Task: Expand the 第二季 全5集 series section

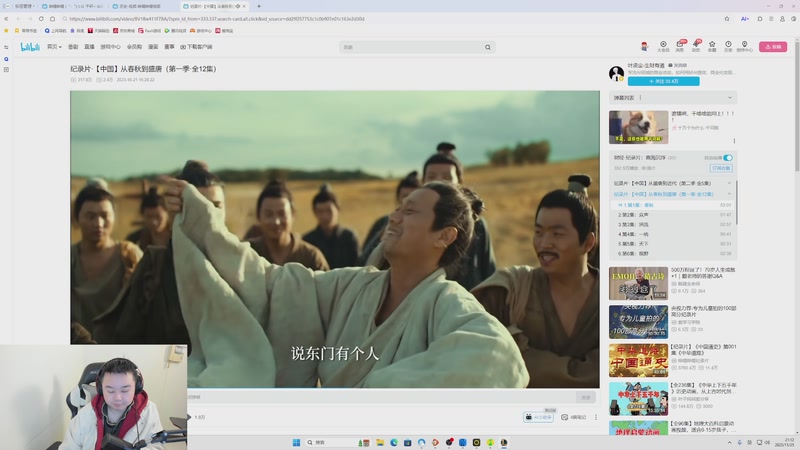Action: coord(729,183)
